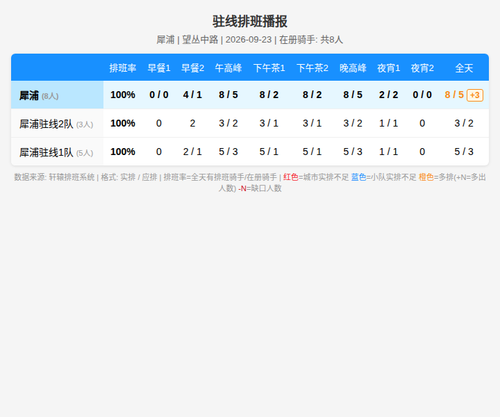This screenshot has height=417, width=500.
Task: Select the 夜宵2 column header
Action: 422,68
